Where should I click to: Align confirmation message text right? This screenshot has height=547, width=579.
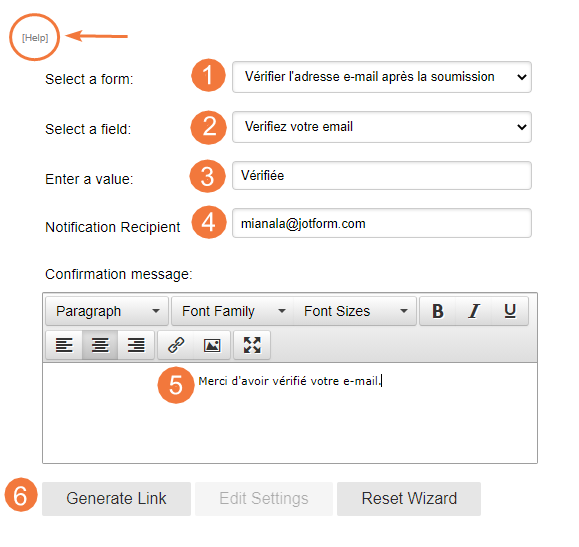[136, 345]
